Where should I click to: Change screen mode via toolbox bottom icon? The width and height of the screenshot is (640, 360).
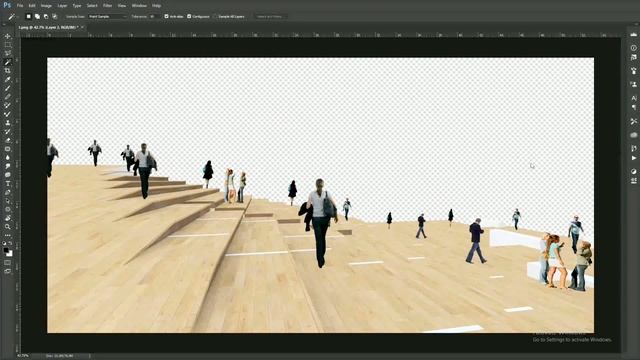point(7,271)
